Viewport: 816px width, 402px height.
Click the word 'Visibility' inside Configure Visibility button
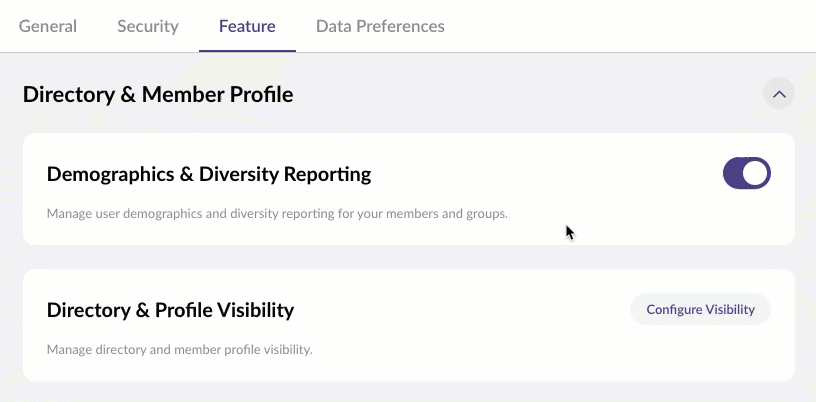click(x=730, y=310)
